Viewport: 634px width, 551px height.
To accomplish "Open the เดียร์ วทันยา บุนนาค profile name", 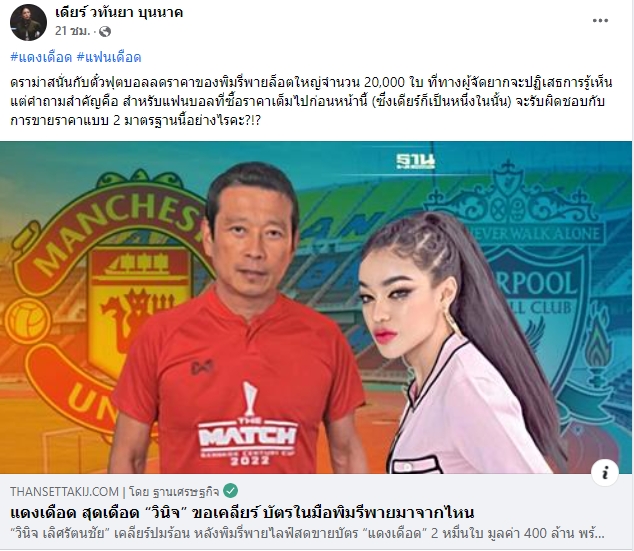I will pyautogui.click(x=119, y=13).
